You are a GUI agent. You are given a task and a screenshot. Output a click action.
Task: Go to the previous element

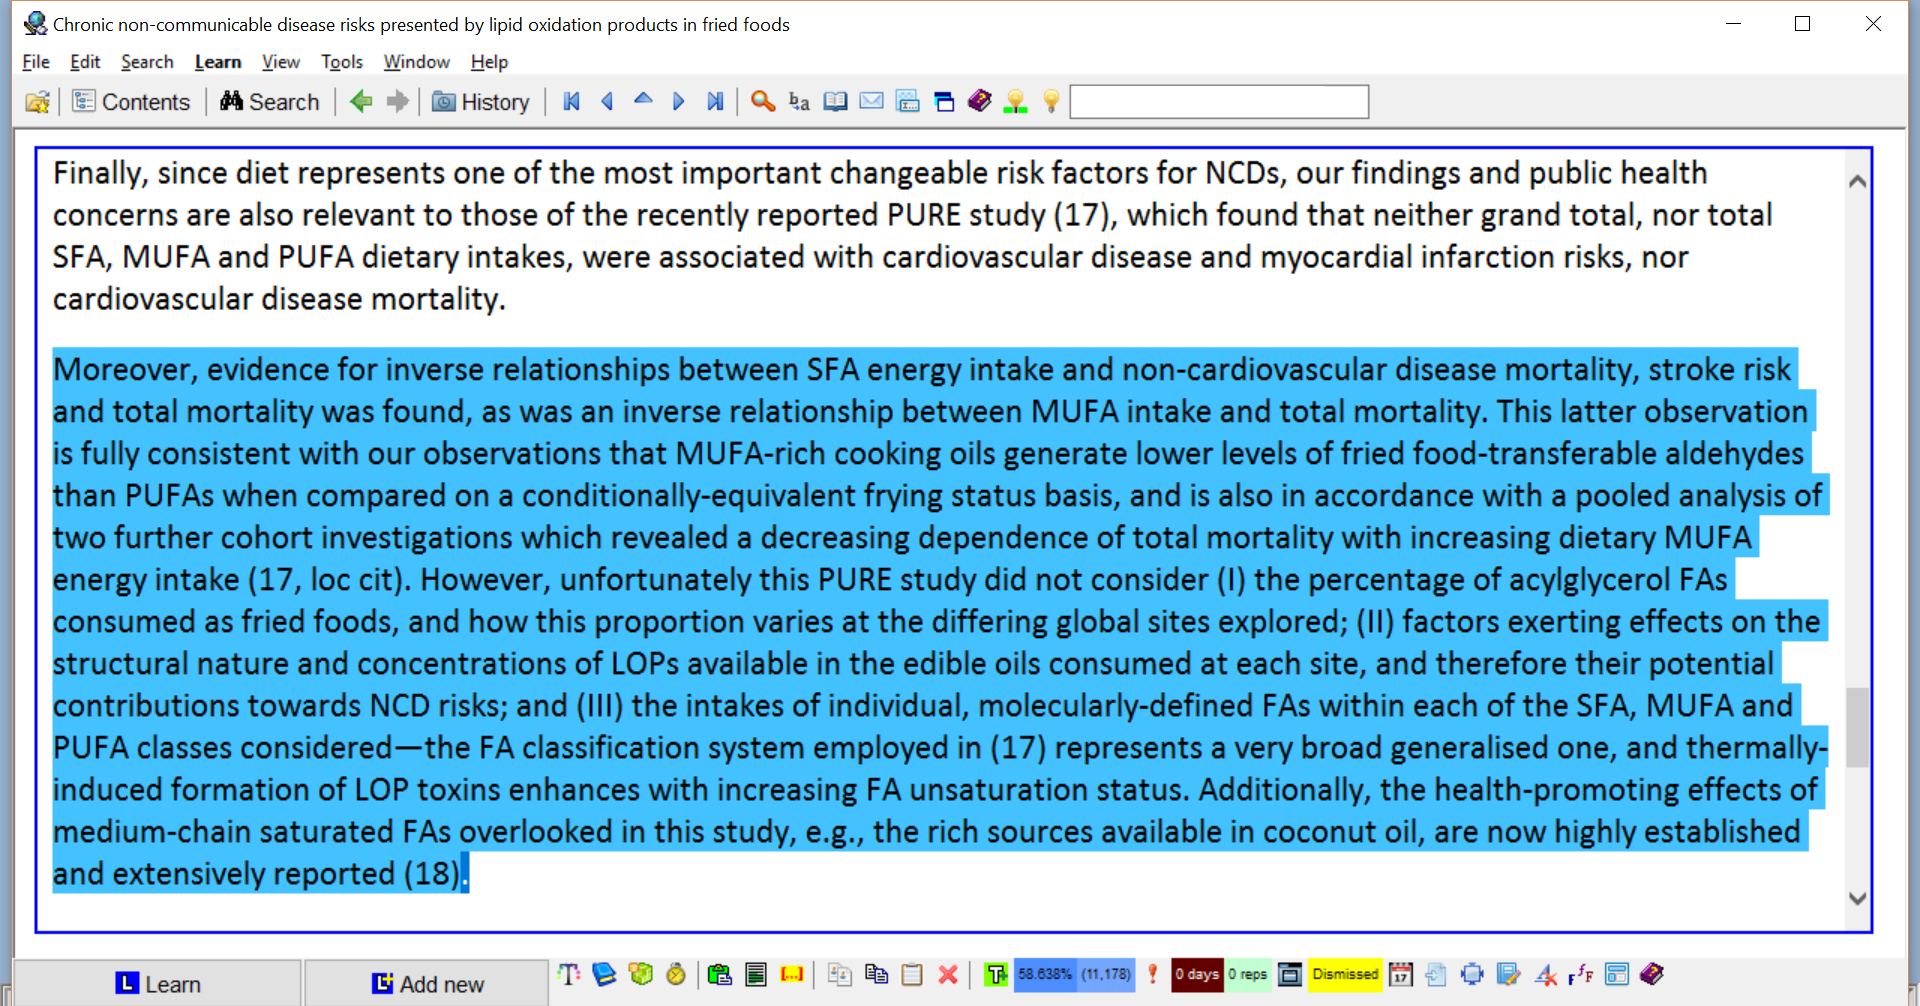pos(607,102)
